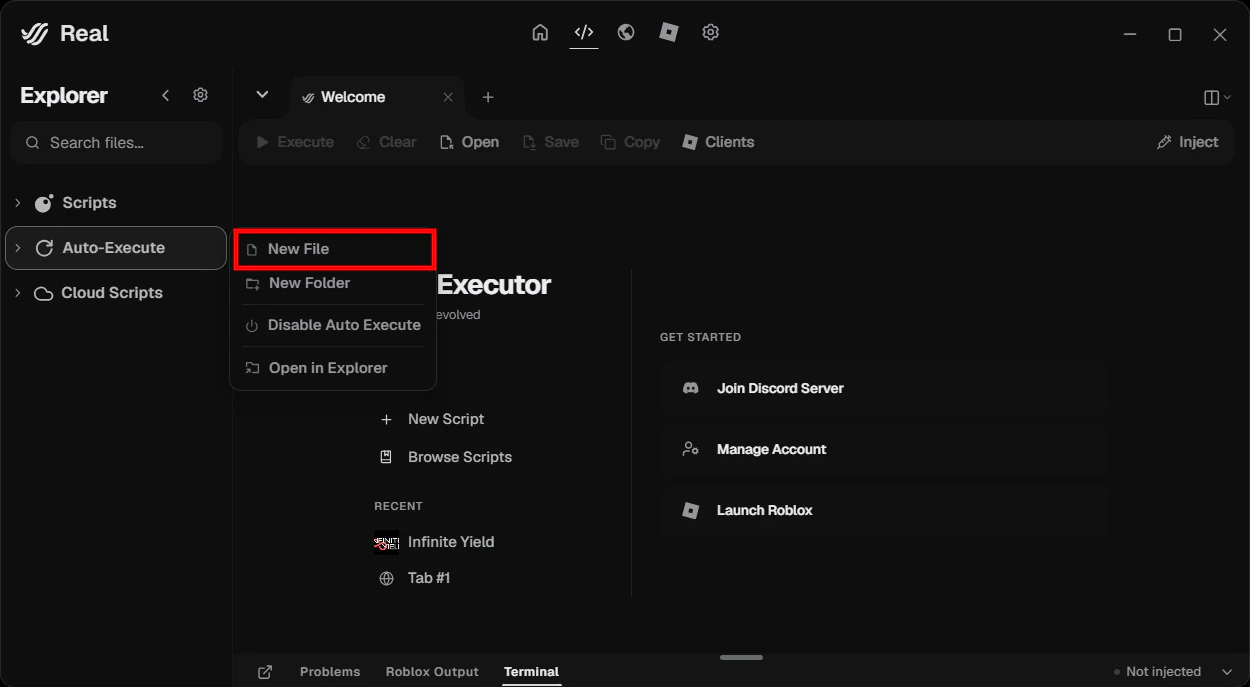Click the pencil icon on Inject
1250x687 pixels.
click(1164, 142)
